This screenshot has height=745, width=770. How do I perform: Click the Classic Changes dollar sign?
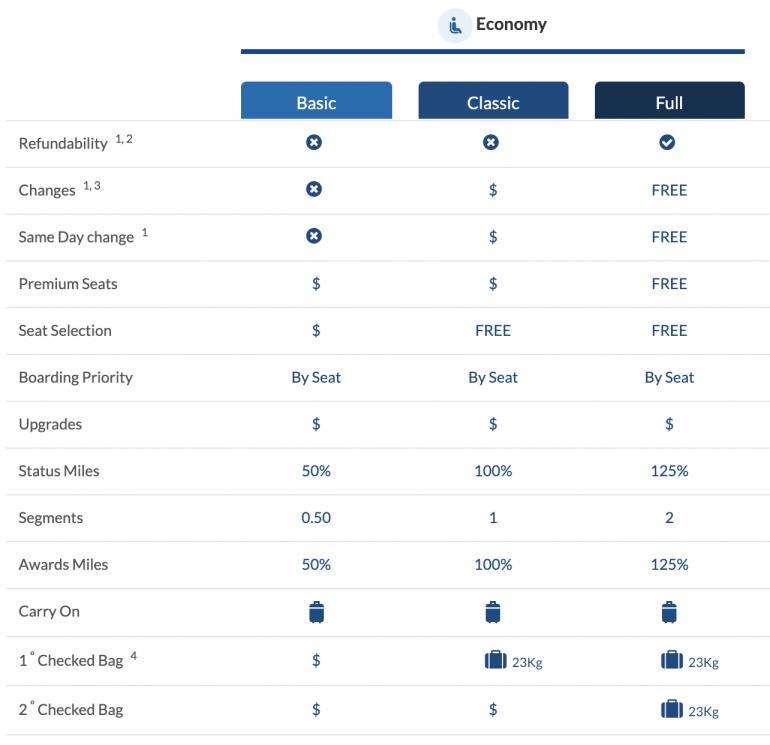tap(493, 190)
